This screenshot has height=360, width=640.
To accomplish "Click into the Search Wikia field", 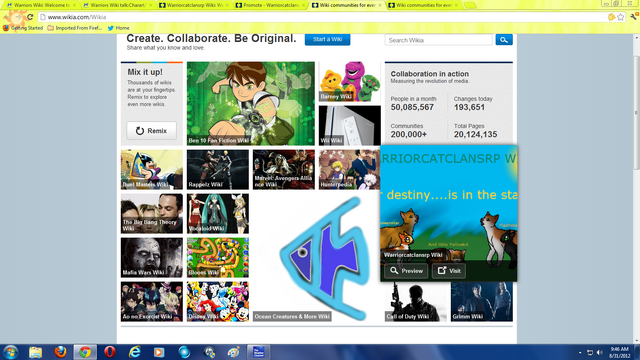I will [x=439, y=40].
